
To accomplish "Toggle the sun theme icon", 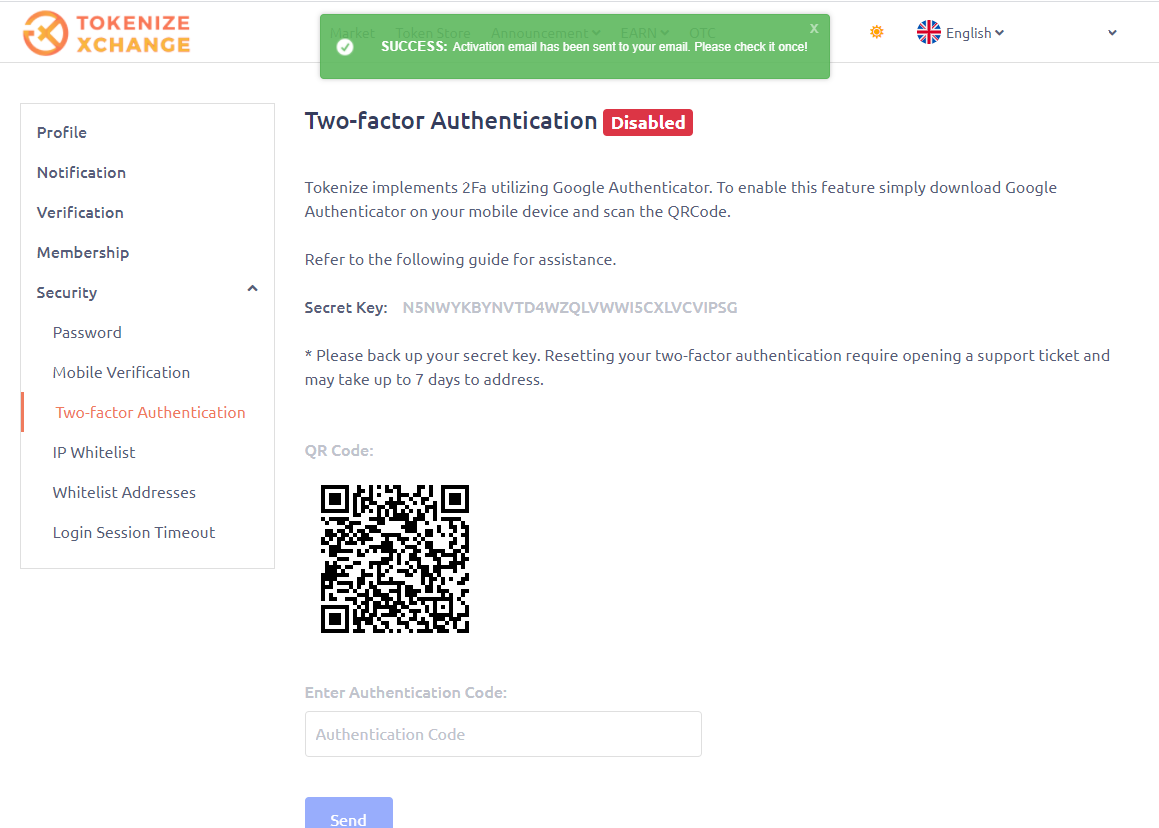I will (x=877, y=32).
